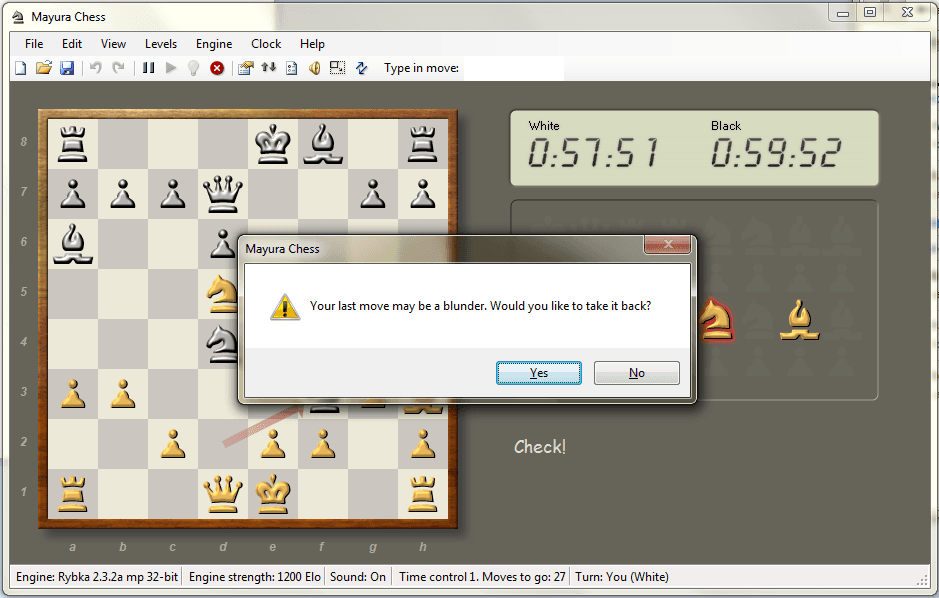This screenshot has height=598, width=939.
Task: Select the white pawn on b3
Action: tap(123, 394)
